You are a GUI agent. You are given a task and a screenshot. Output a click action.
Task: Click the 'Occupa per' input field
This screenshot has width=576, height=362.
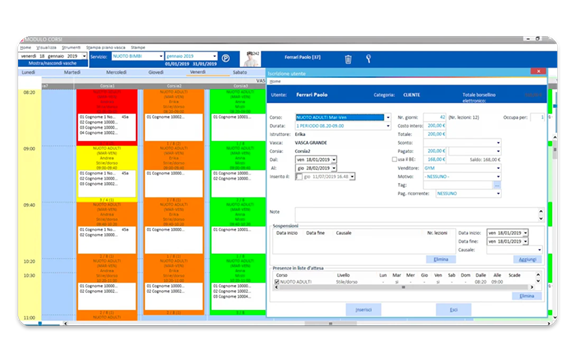537,118
